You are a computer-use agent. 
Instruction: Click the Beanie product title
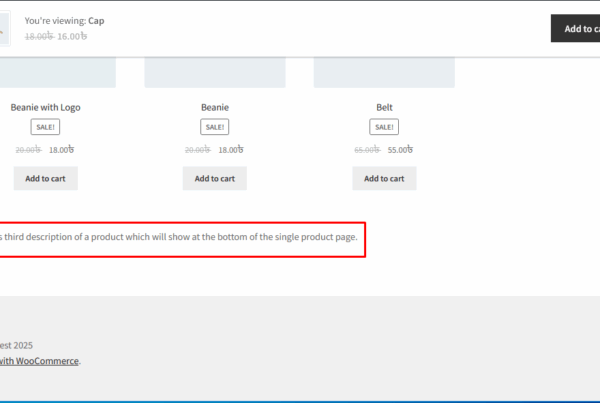214,107
